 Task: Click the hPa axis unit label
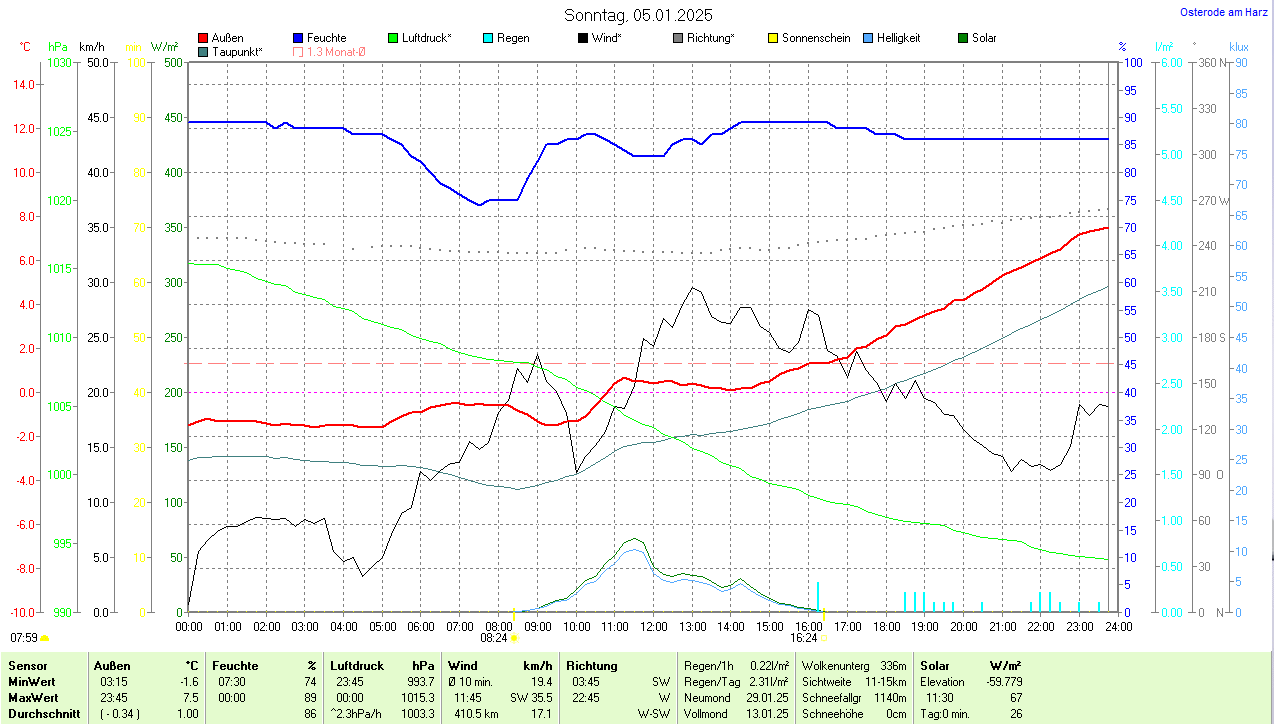tap(58, 47)
